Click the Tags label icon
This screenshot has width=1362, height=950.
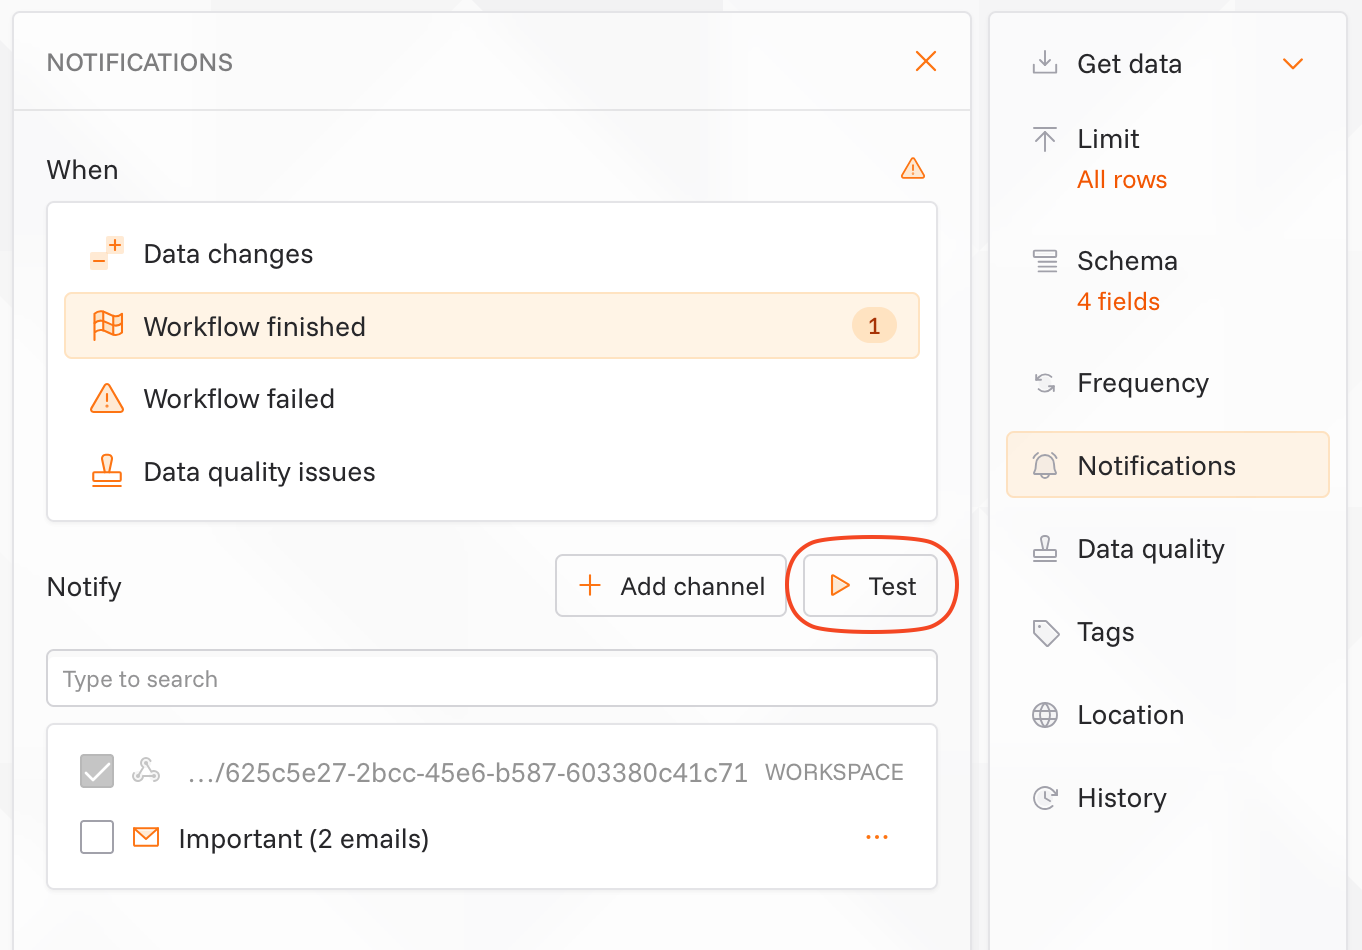tap(1045, 632)
